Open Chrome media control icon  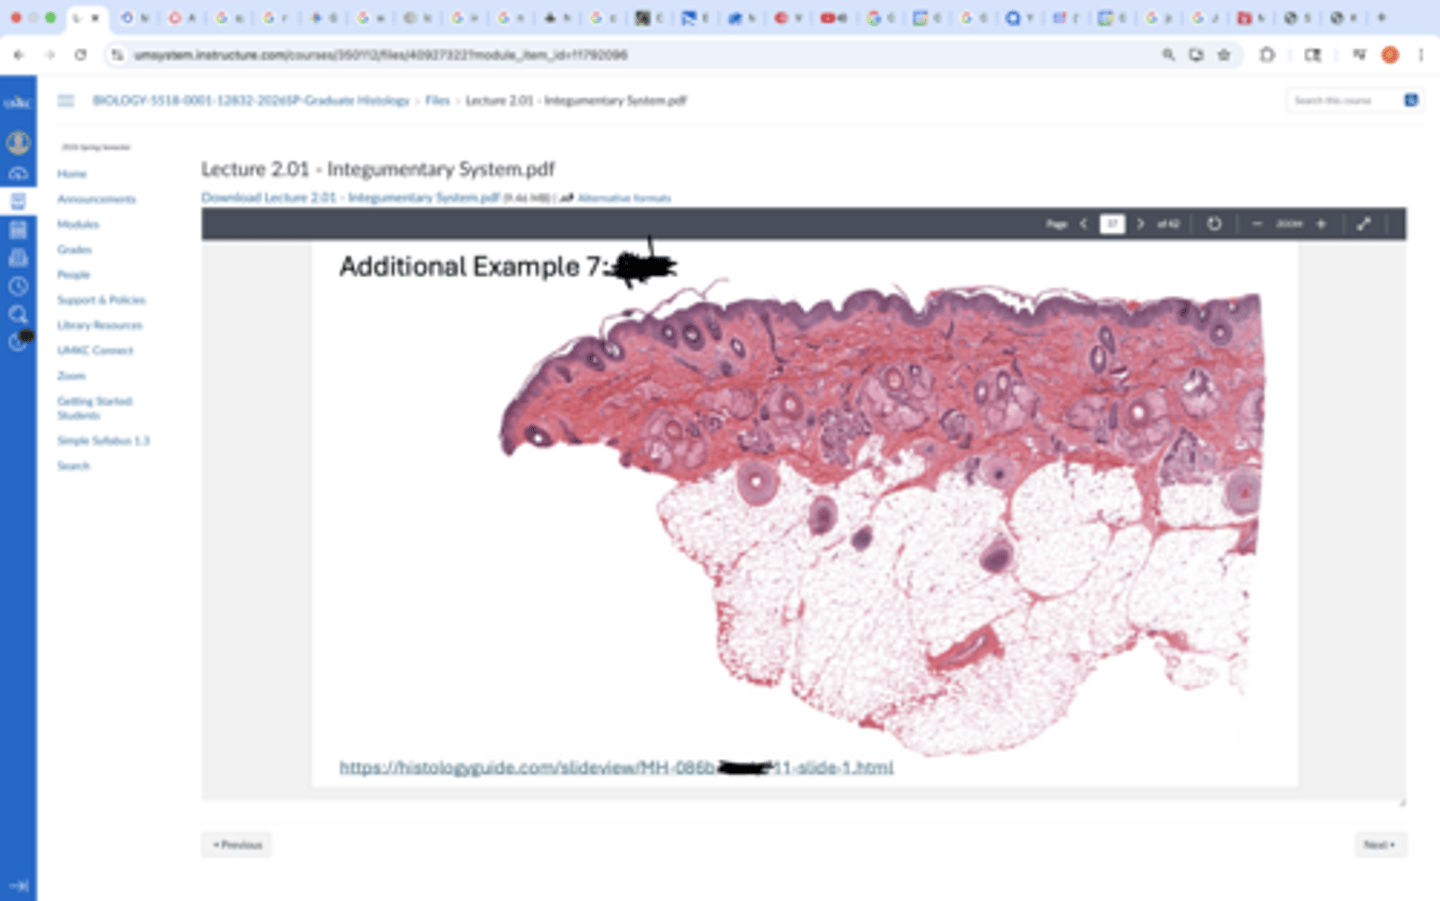point(1358,55)
